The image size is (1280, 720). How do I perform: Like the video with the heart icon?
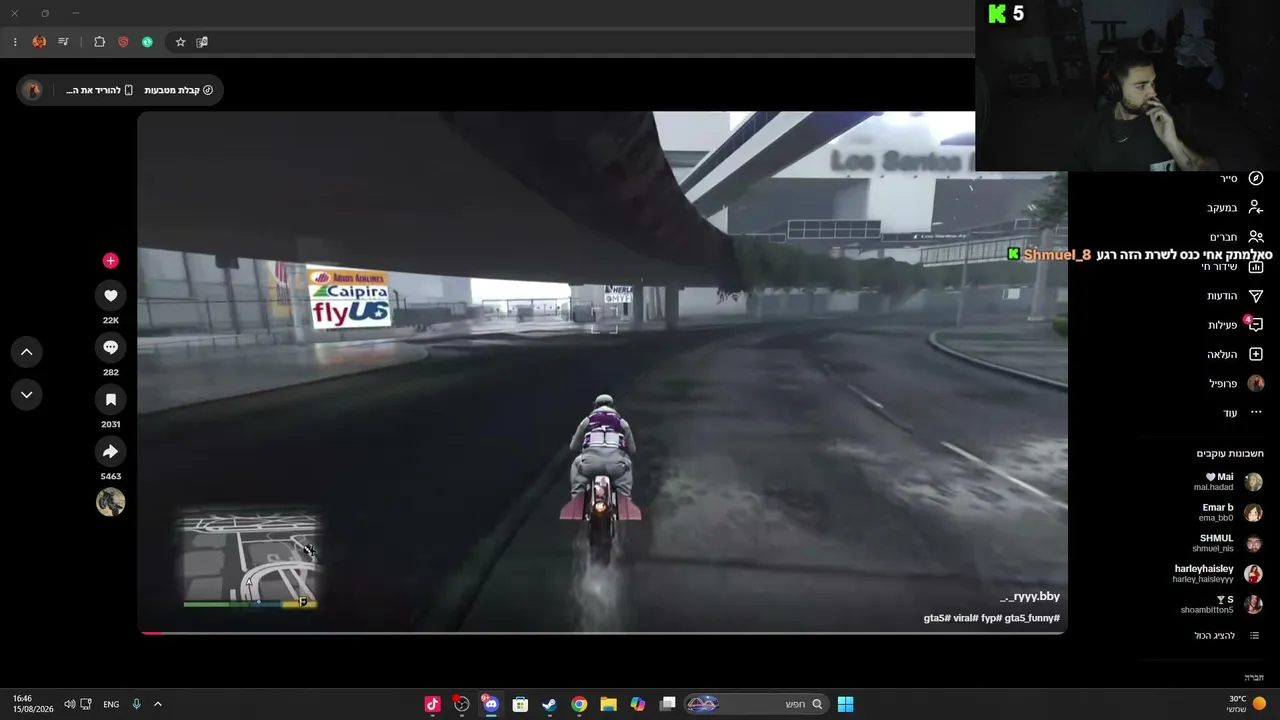click(110, 295)
